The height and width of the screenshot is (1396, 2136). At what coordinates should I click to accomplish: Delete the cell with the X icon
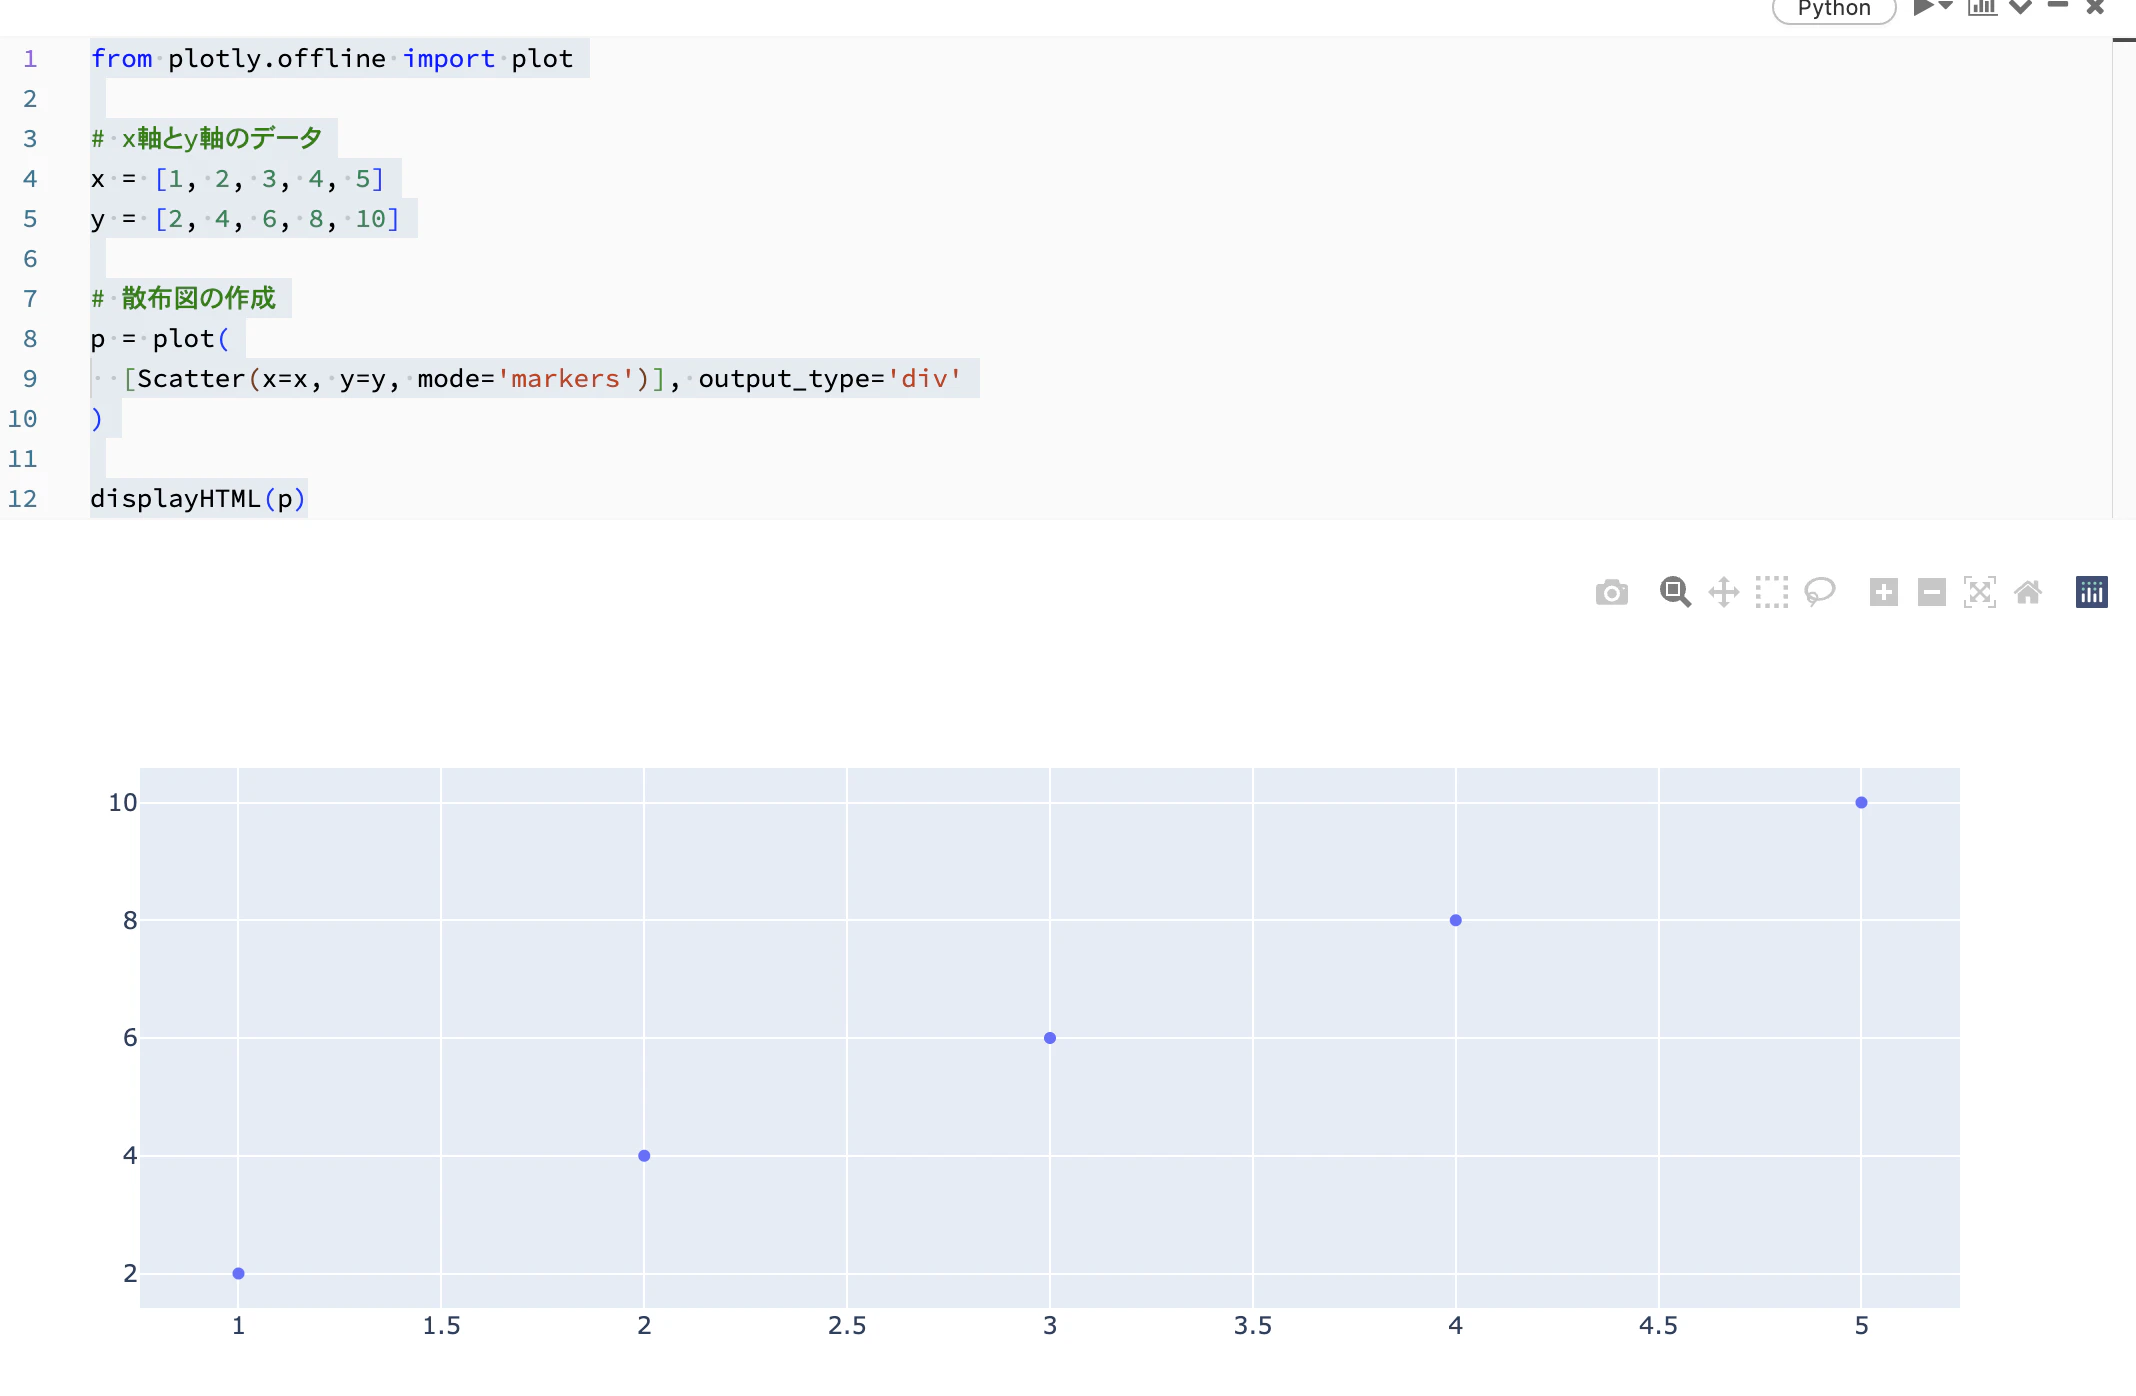[2095, 7]
